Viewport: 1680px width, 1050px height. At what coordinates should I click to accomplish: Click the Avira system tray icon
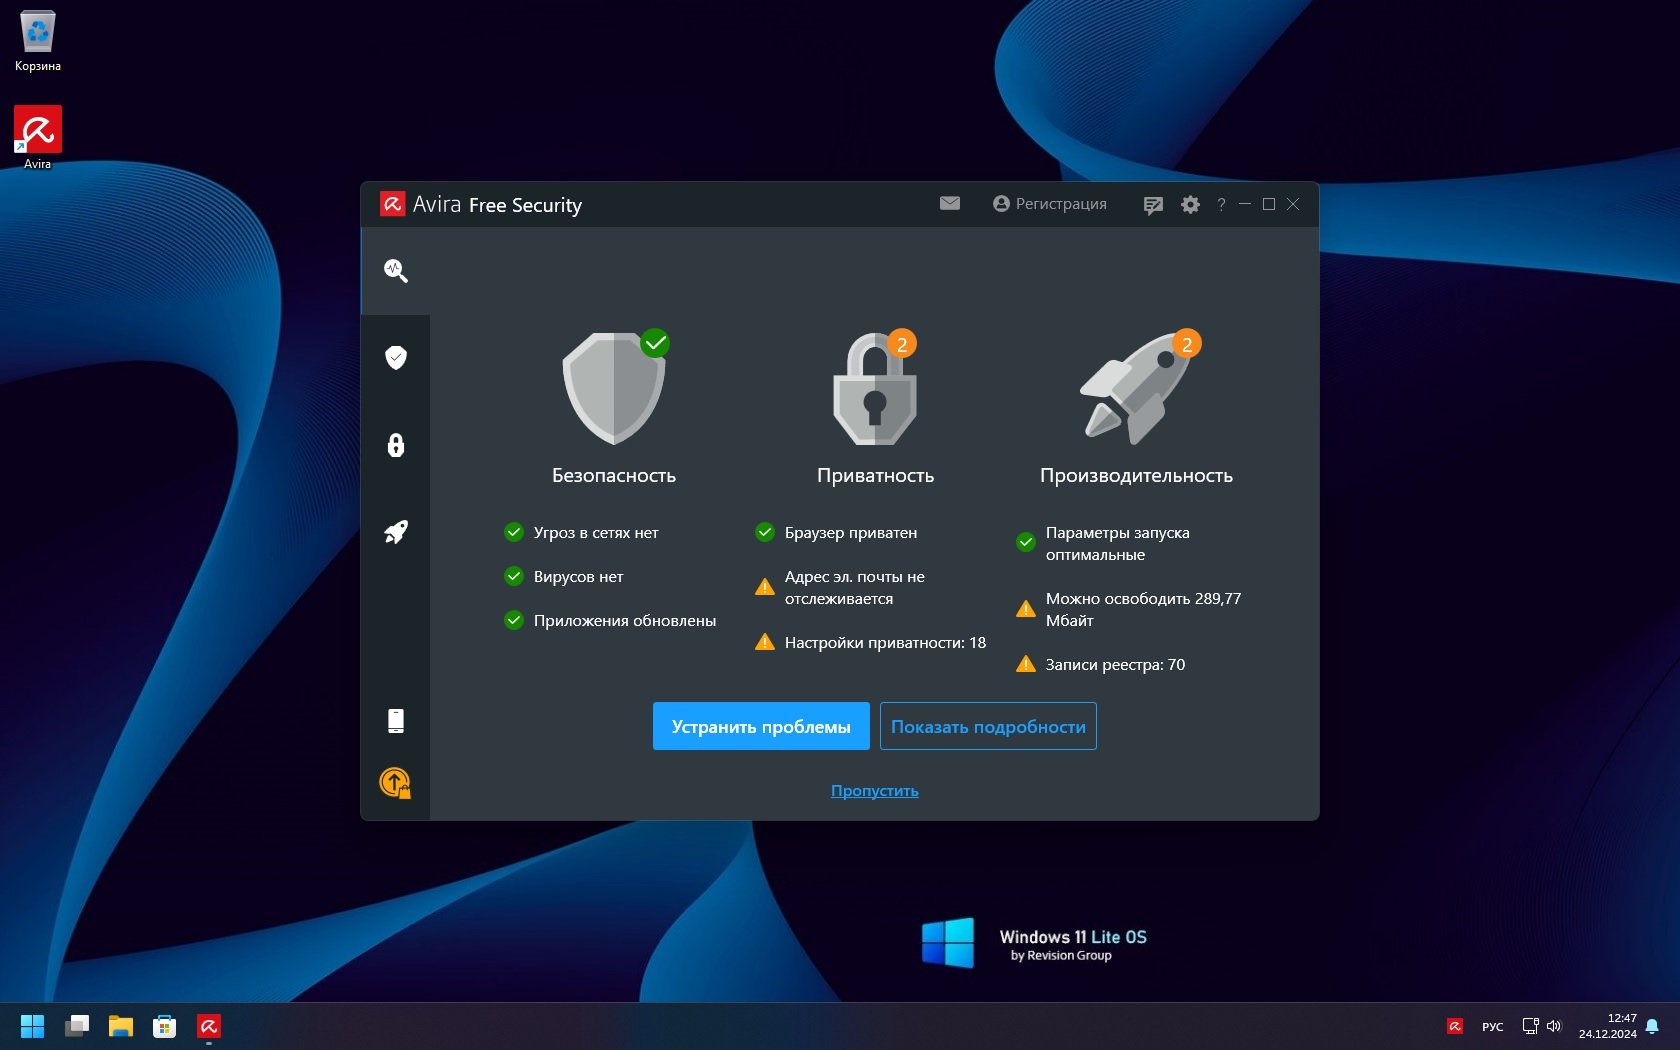click(1455, 1026)
